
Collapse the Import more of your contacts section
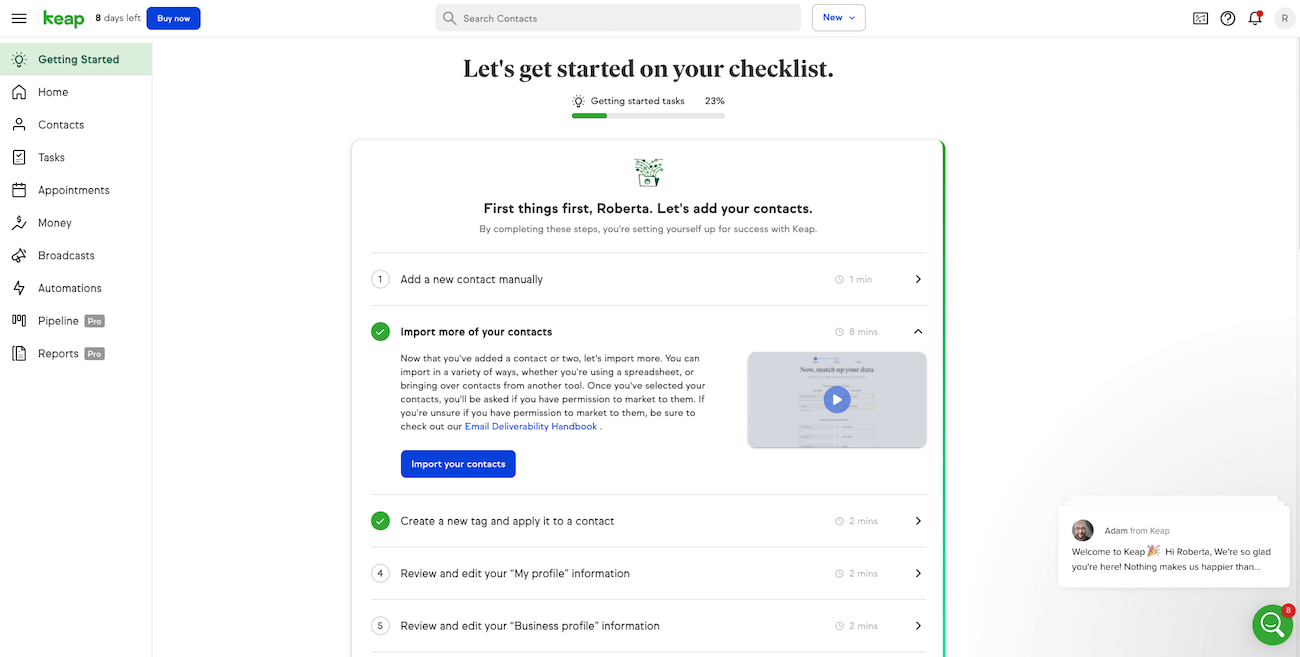coord(918,331)
